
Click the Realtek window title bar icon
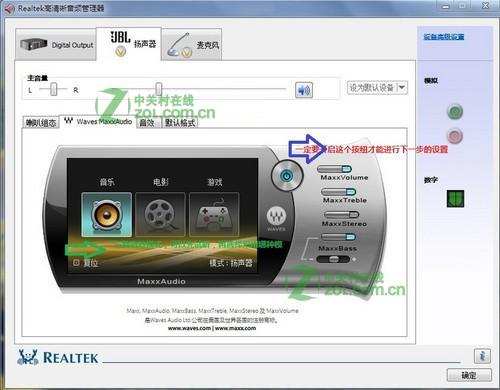point(9,8)
